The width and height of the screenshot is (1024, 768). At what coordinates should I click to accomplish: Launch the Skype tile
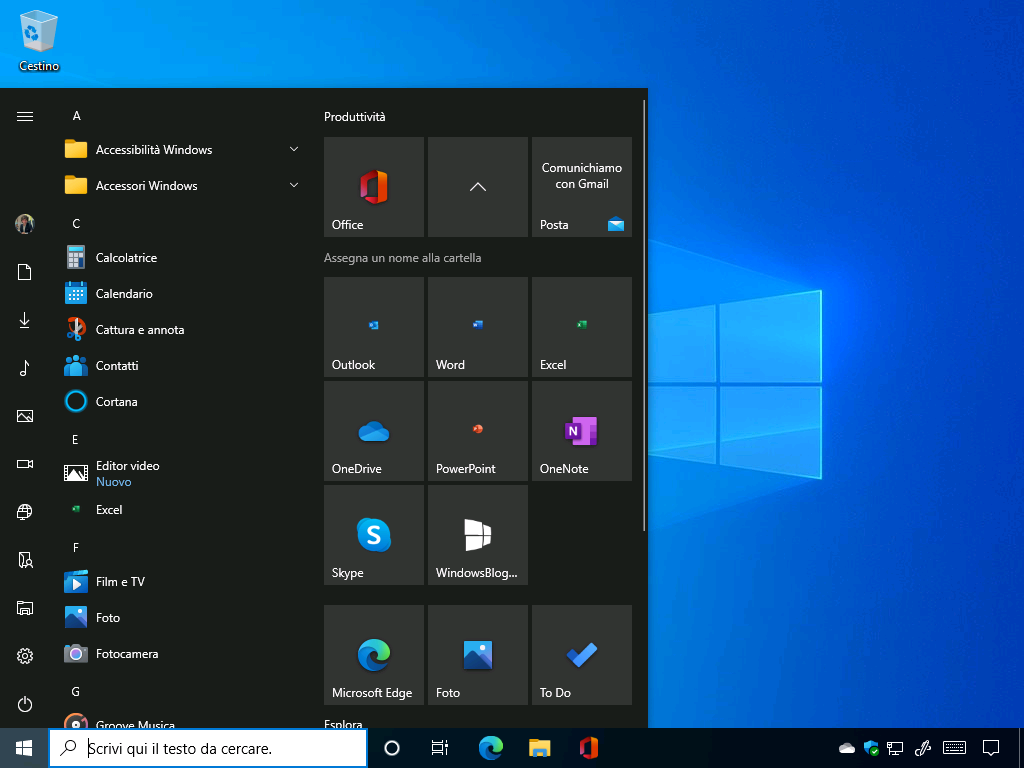coord(374,535)
